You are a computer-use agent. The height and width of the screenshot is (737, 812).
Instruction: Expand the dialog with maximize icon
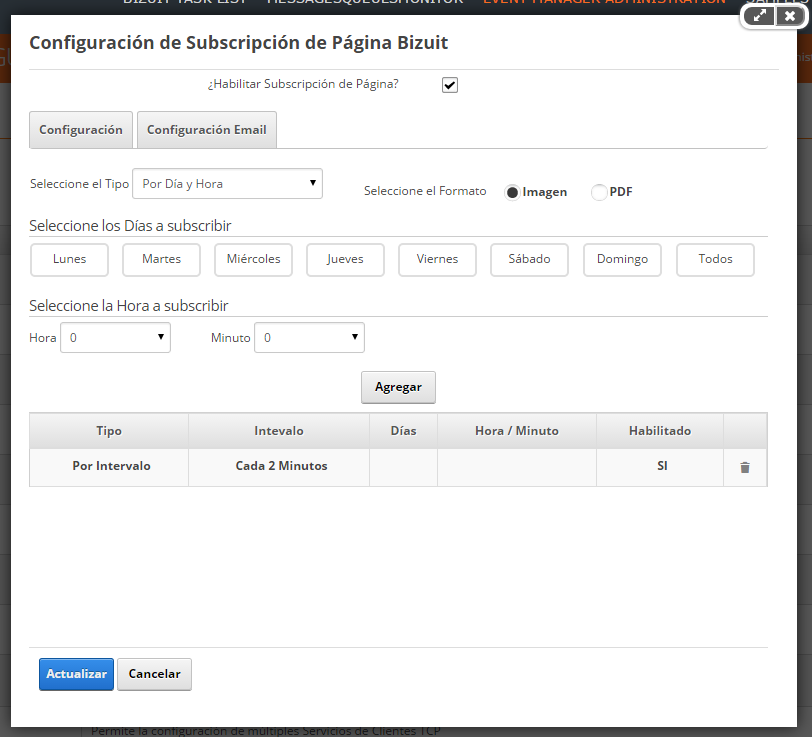[759, 16]
